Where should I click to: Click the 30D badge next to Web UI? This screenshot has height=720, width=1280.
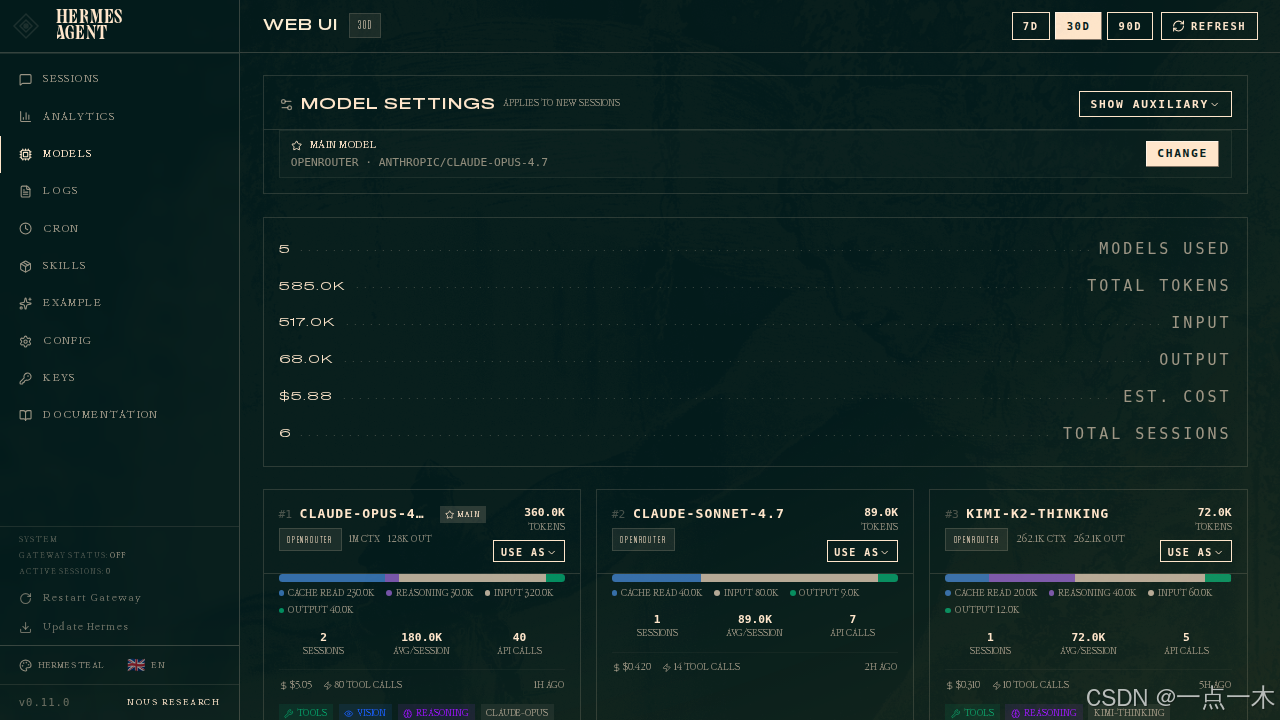tap(365, 26)
